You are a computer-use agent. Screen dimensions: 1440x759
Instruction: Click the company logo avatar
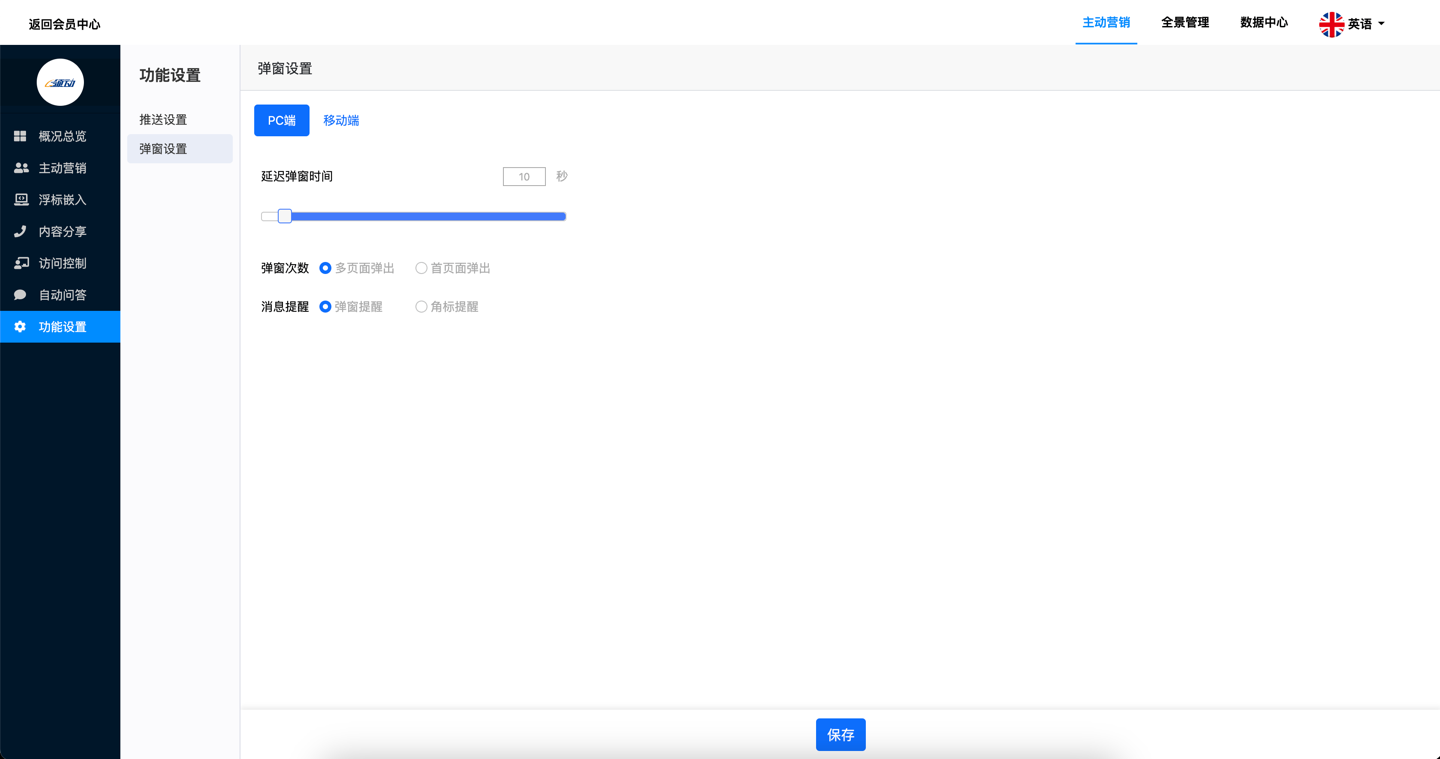tap(60, 82)
